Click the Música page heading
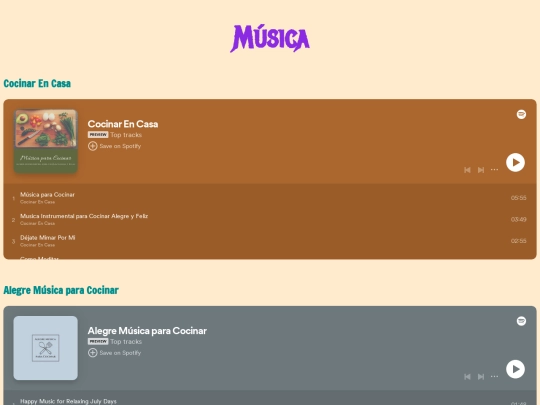 [270, 38]
